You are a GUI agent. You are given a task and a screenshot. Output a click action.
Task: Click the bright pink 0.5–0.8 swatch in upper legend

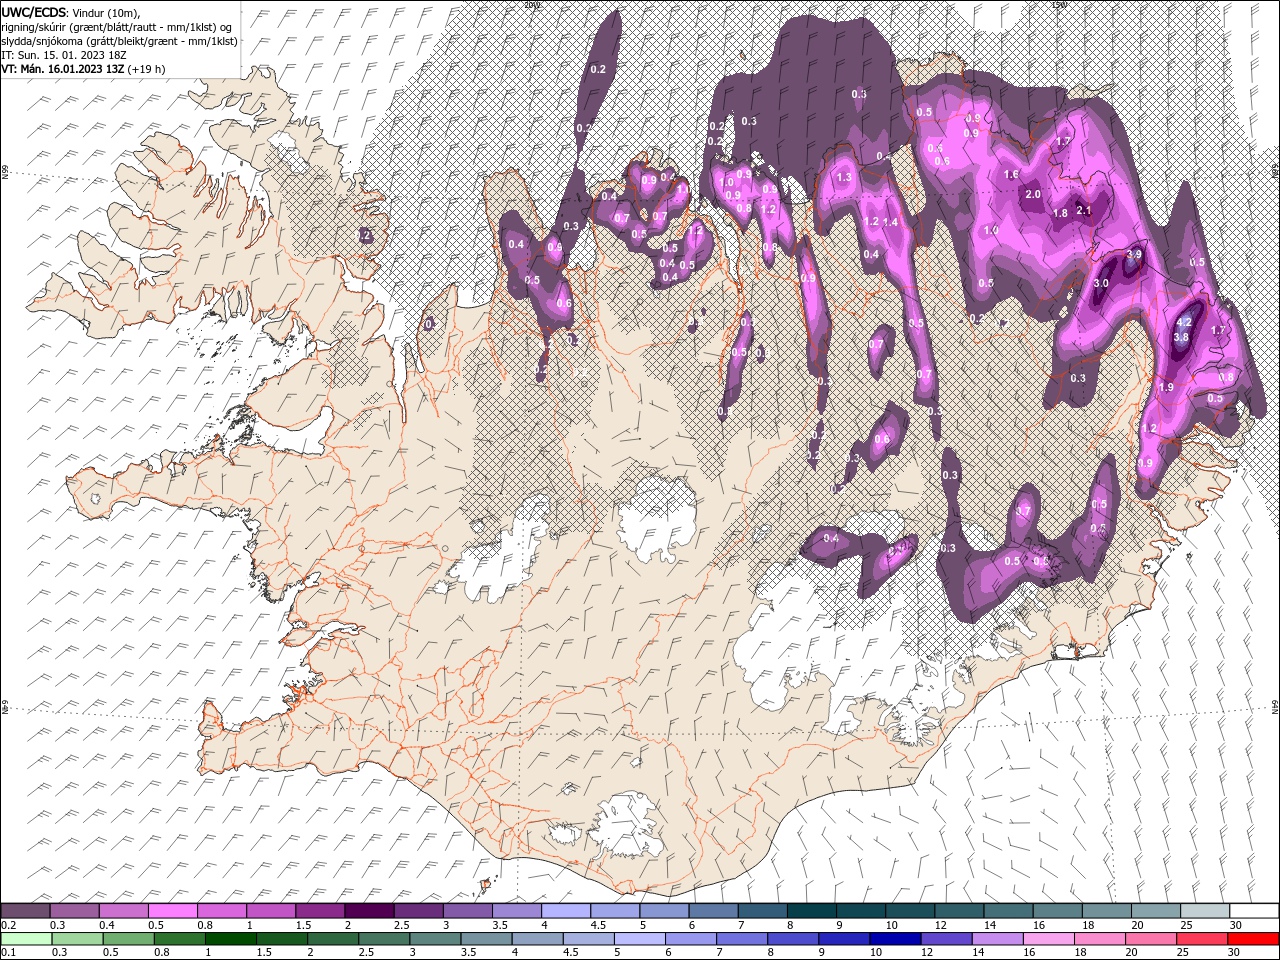[x=173, y=910]
